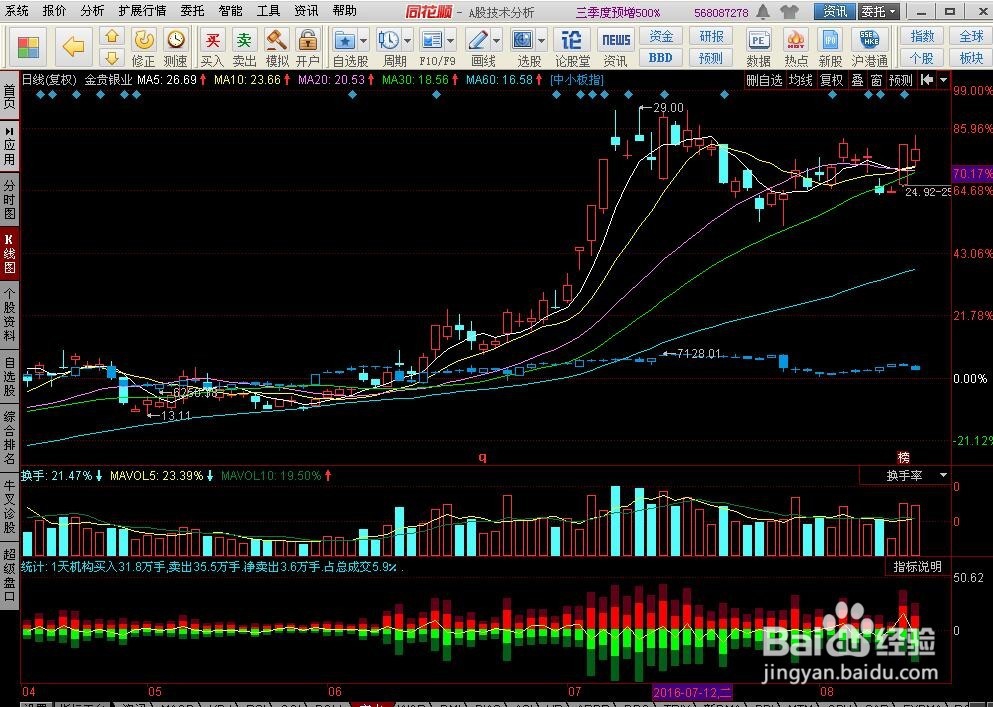Expand the 自选股 dropdown arrow

pyautogui.click(x=364, y=41)
